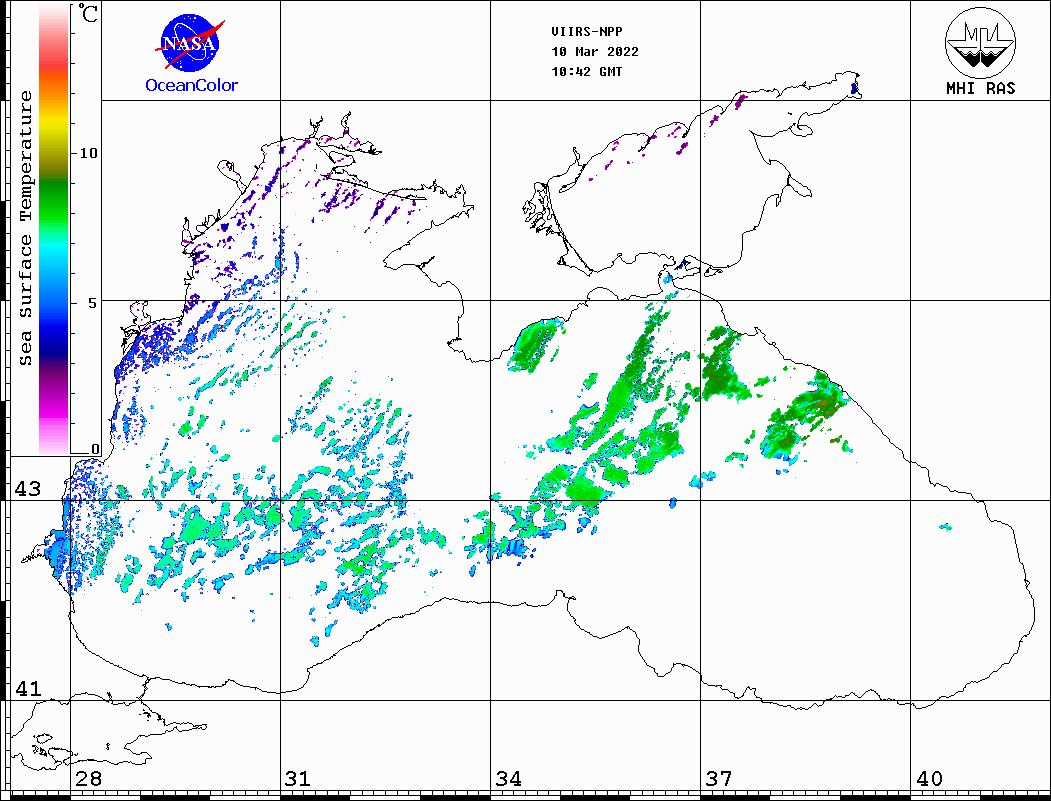Screen dimensions: 1051x801
Task: Click the 5 mark on temperature scale
Action: point(93,303)
